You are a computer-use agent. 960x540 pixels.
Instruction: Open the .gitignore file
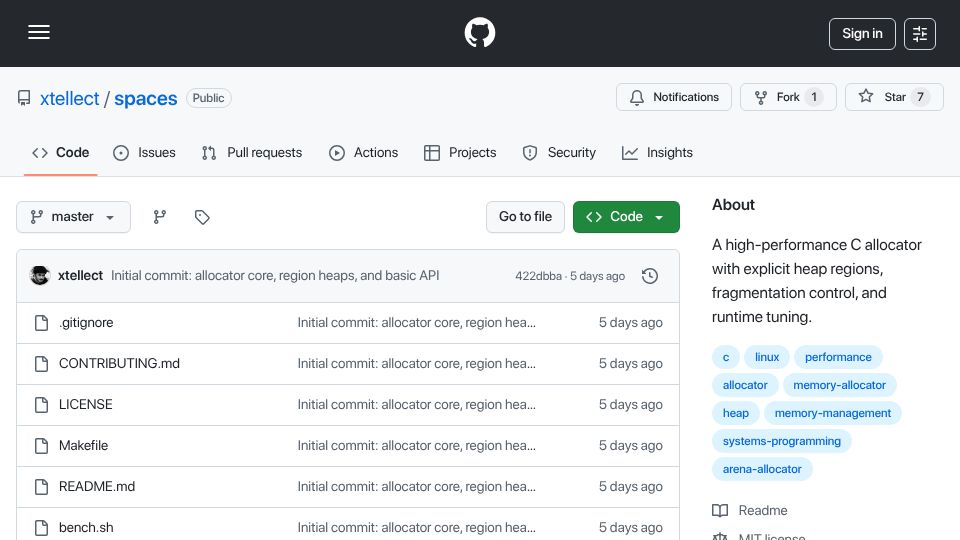(86, 323)
